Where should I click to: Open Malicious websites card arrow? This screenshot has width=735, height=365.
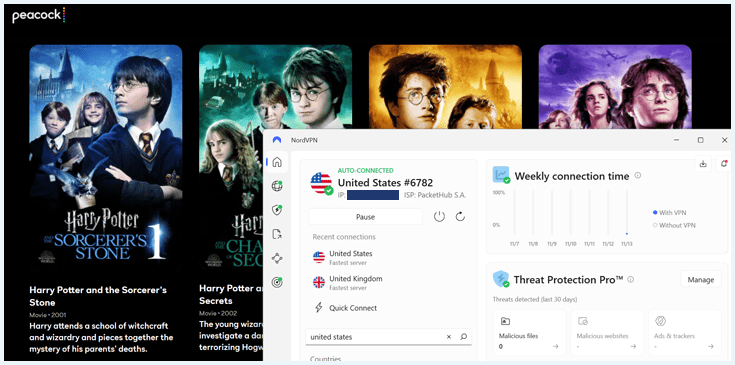pos(633,347)
